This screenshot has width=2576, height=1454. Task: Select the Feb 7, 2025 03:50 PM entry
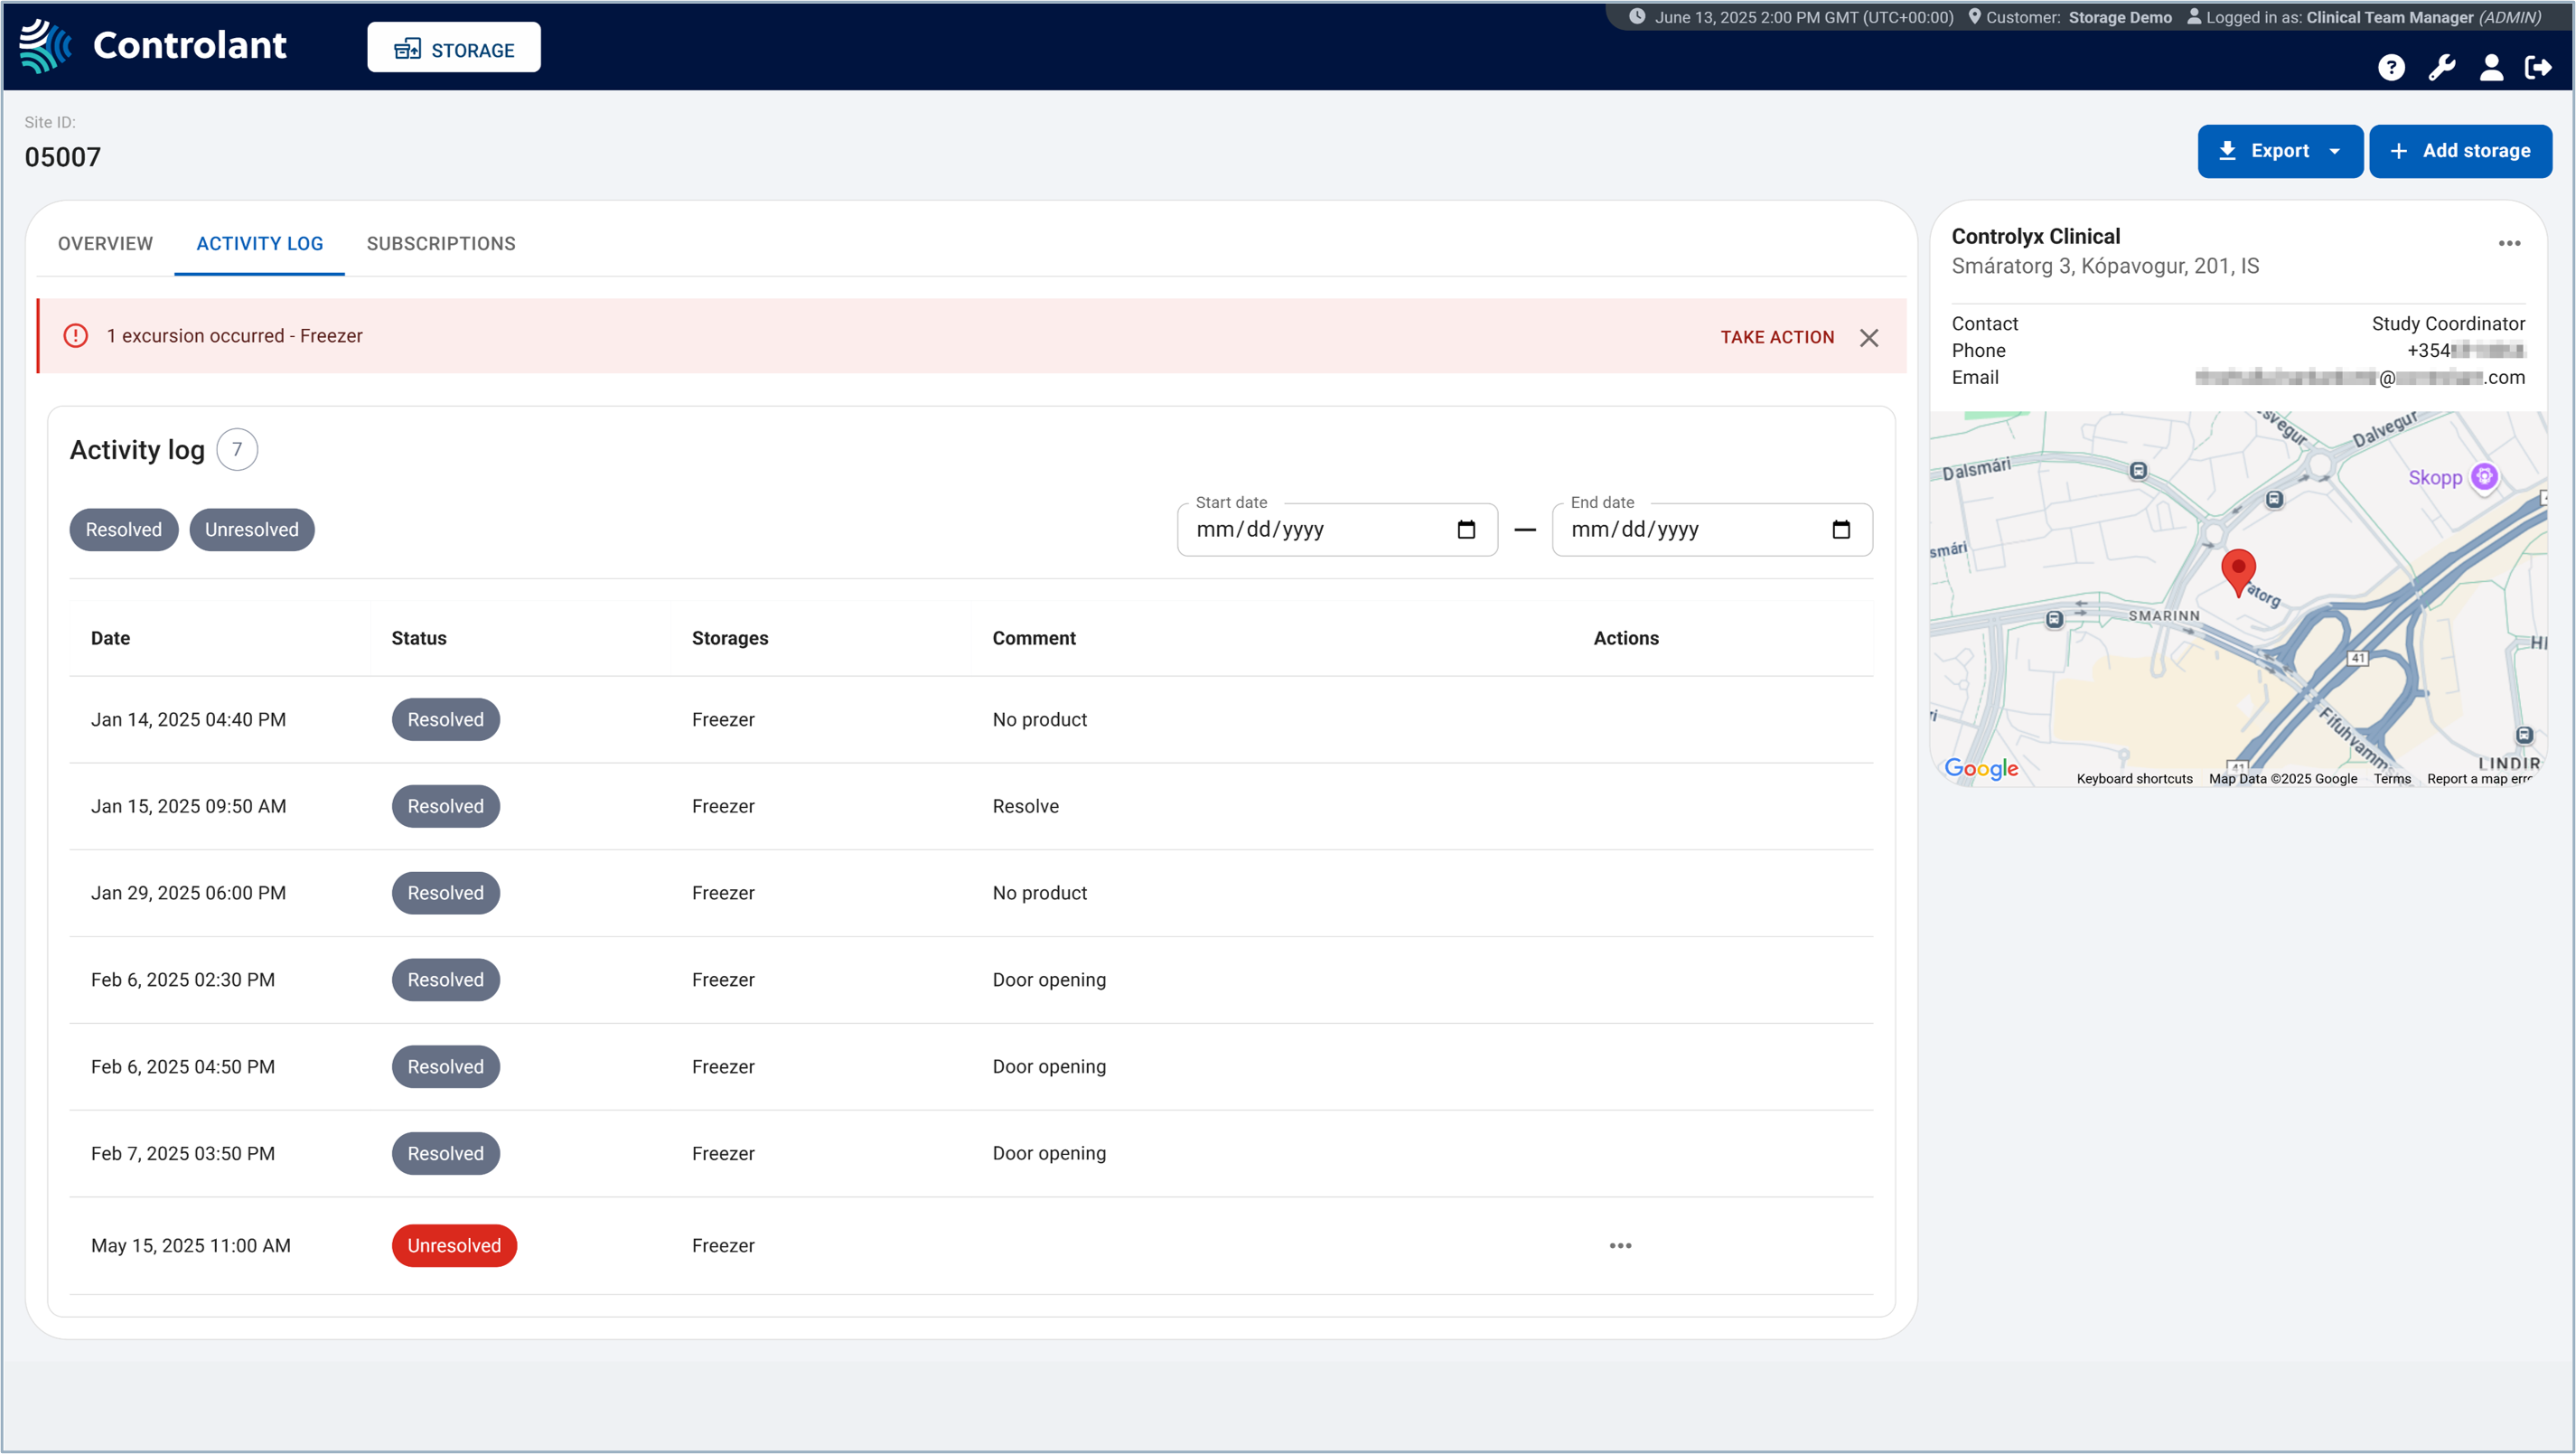pos(971,1153)
